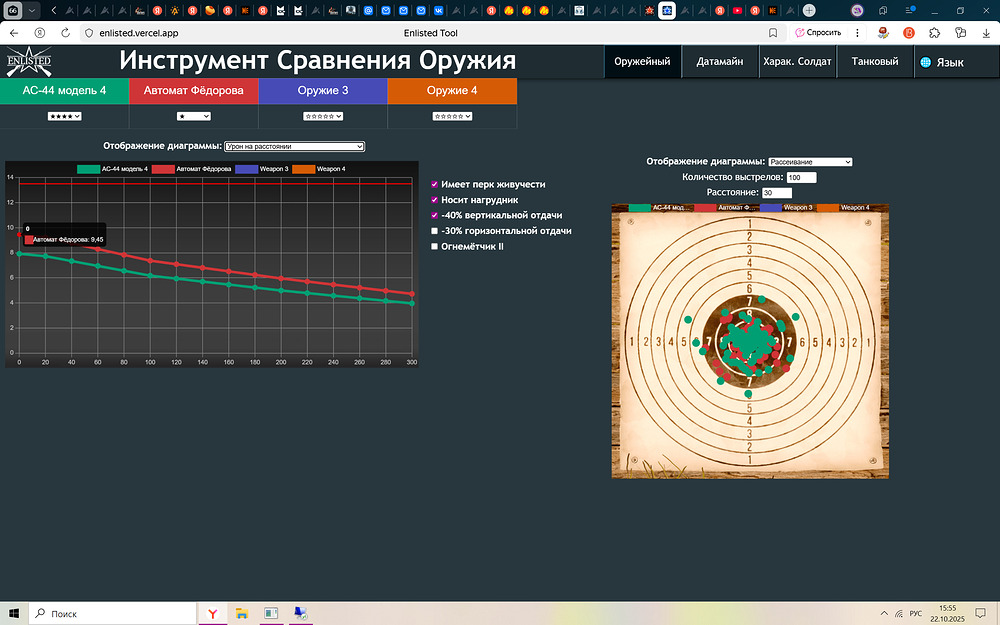Screen dimensions: 1000x625
Task: Open a new browser tab with plus icon
Action: coord(808,10)
